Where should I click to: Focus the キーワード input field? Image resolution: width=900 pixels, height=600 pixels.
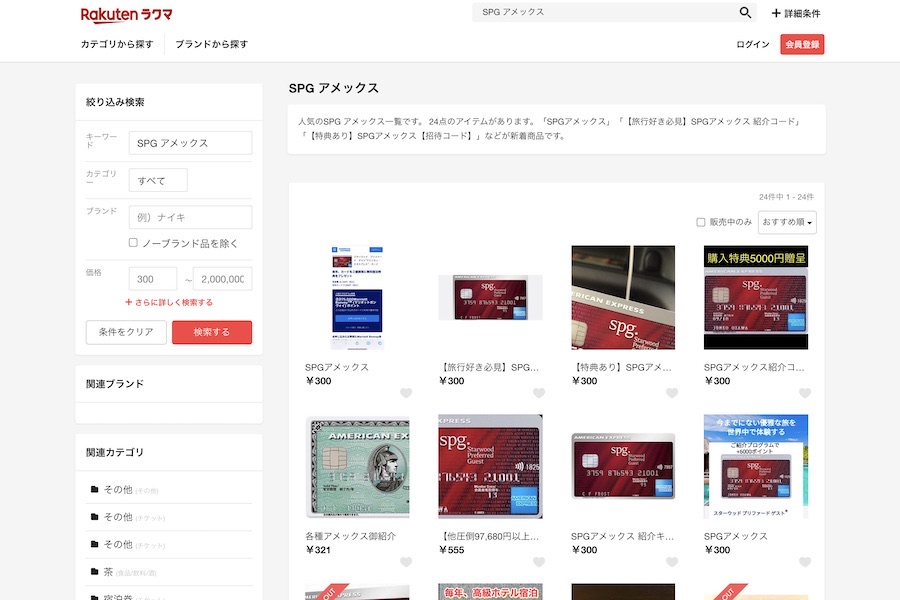pyautogui.click(x=190, y=143)
